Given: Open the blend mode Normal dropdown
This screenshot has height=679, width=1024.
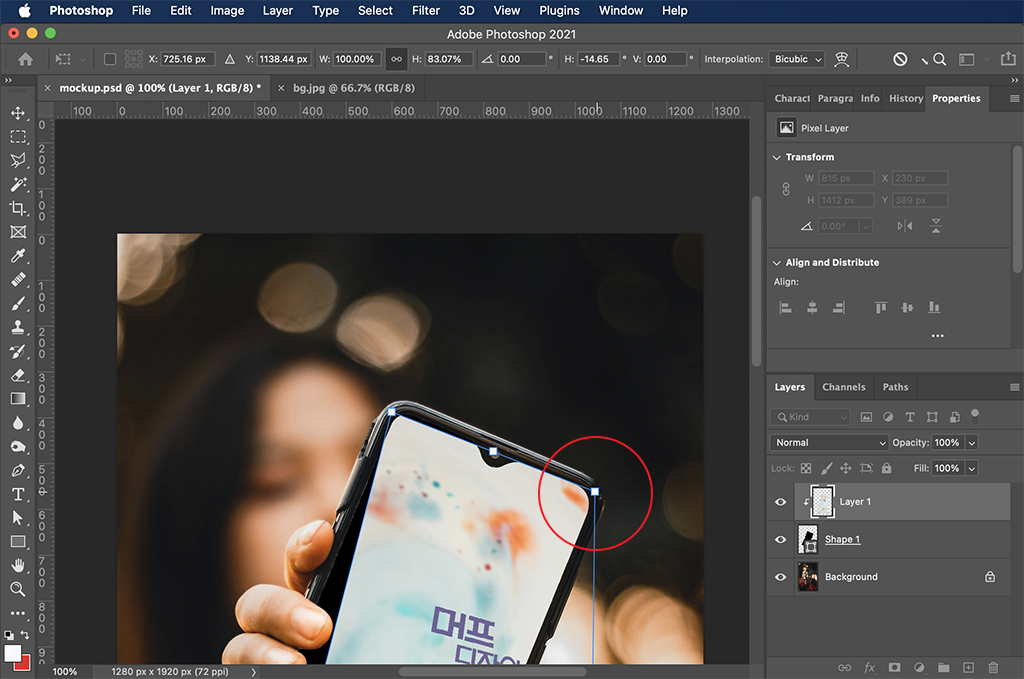Looking at the screenshot, I should (829, 442).
